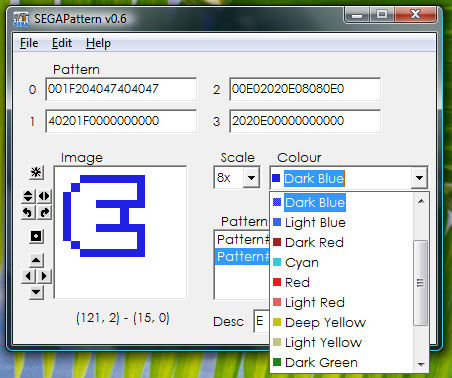Open the Edit menu

(62, 43)
